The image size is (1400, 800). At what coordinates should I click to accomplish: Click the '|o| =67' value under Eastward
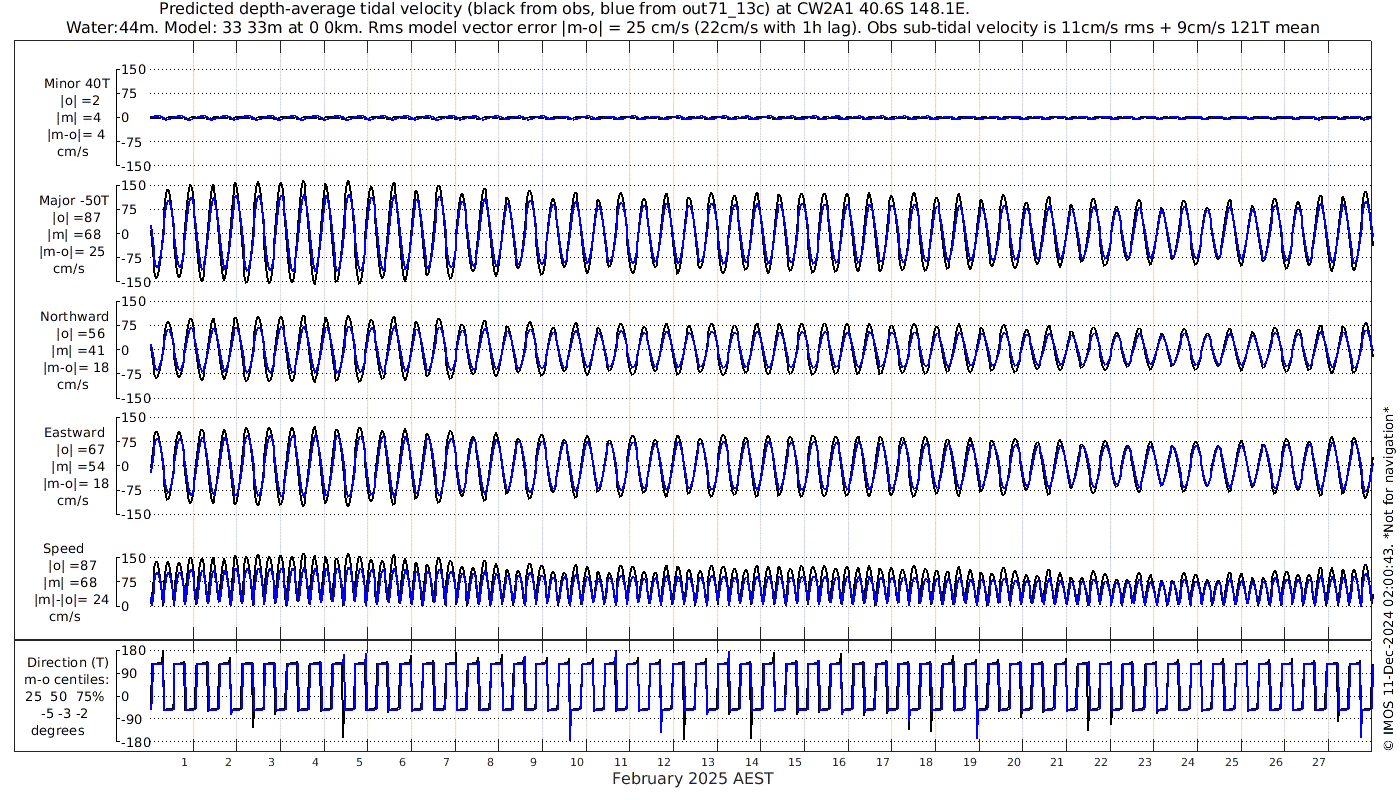(x=80, y=449)
